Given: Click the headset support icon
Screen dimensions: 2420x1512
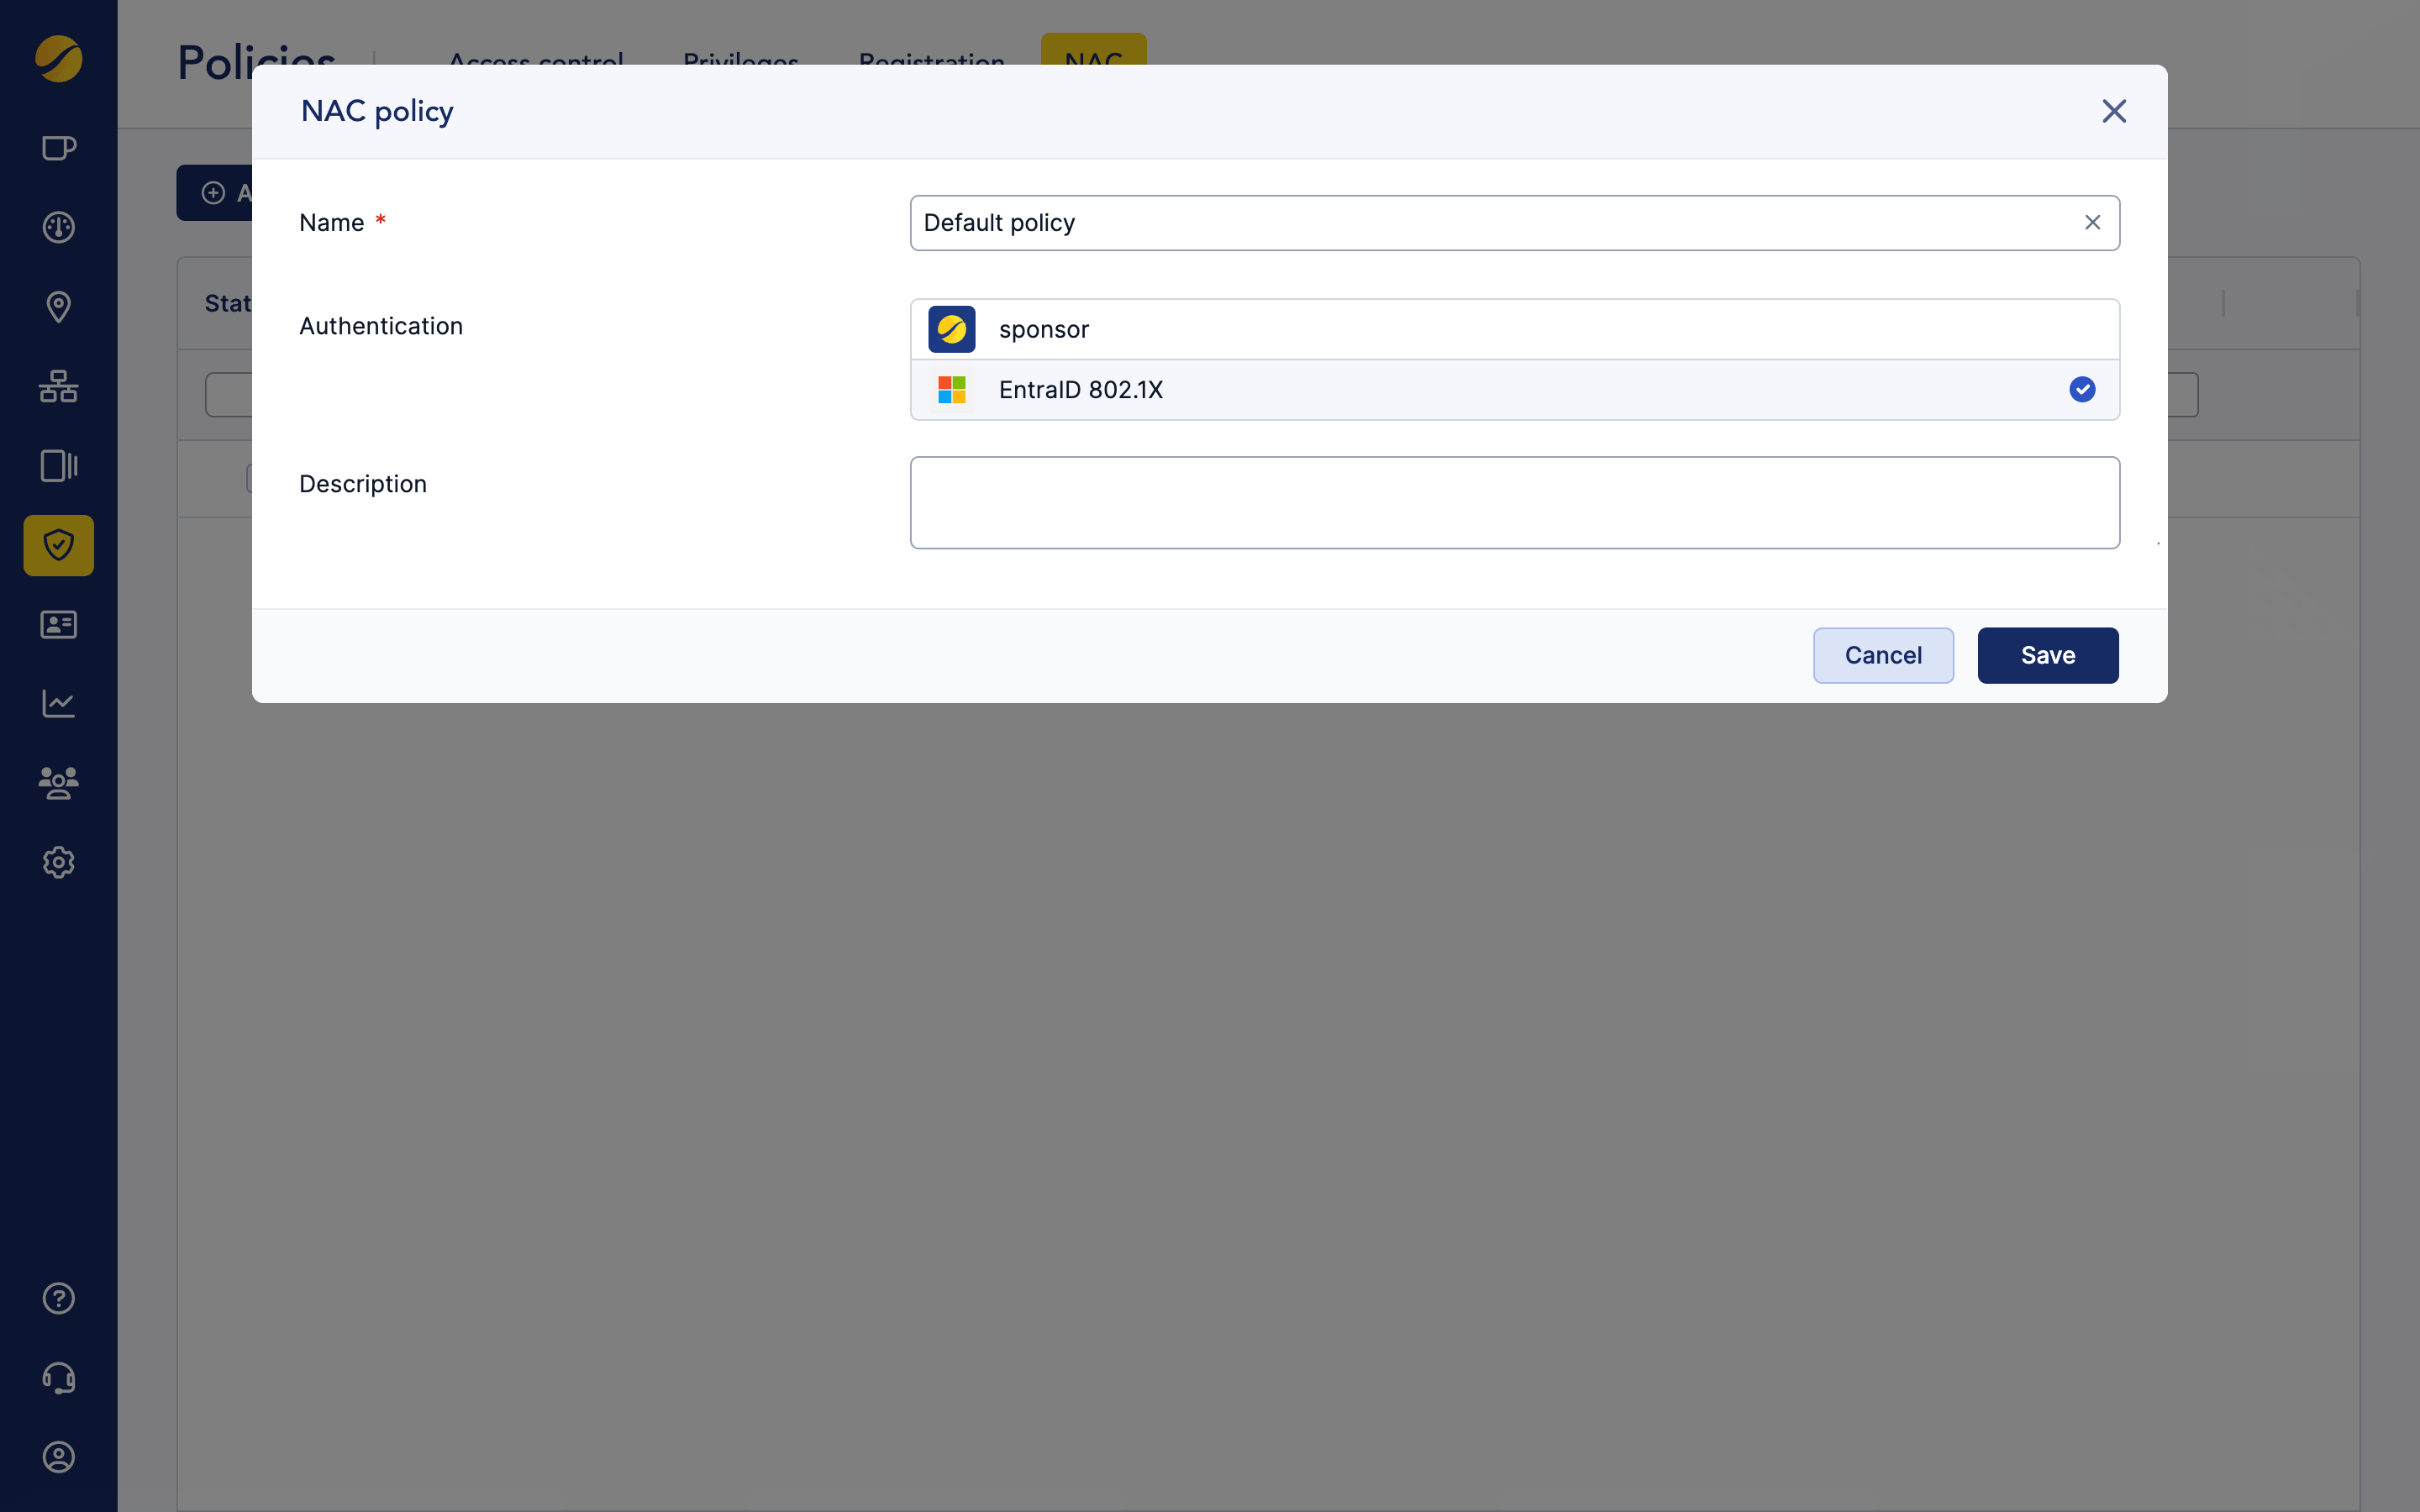Looking at the screenshot, I should pyautogui.click(x=58, y=1378).
